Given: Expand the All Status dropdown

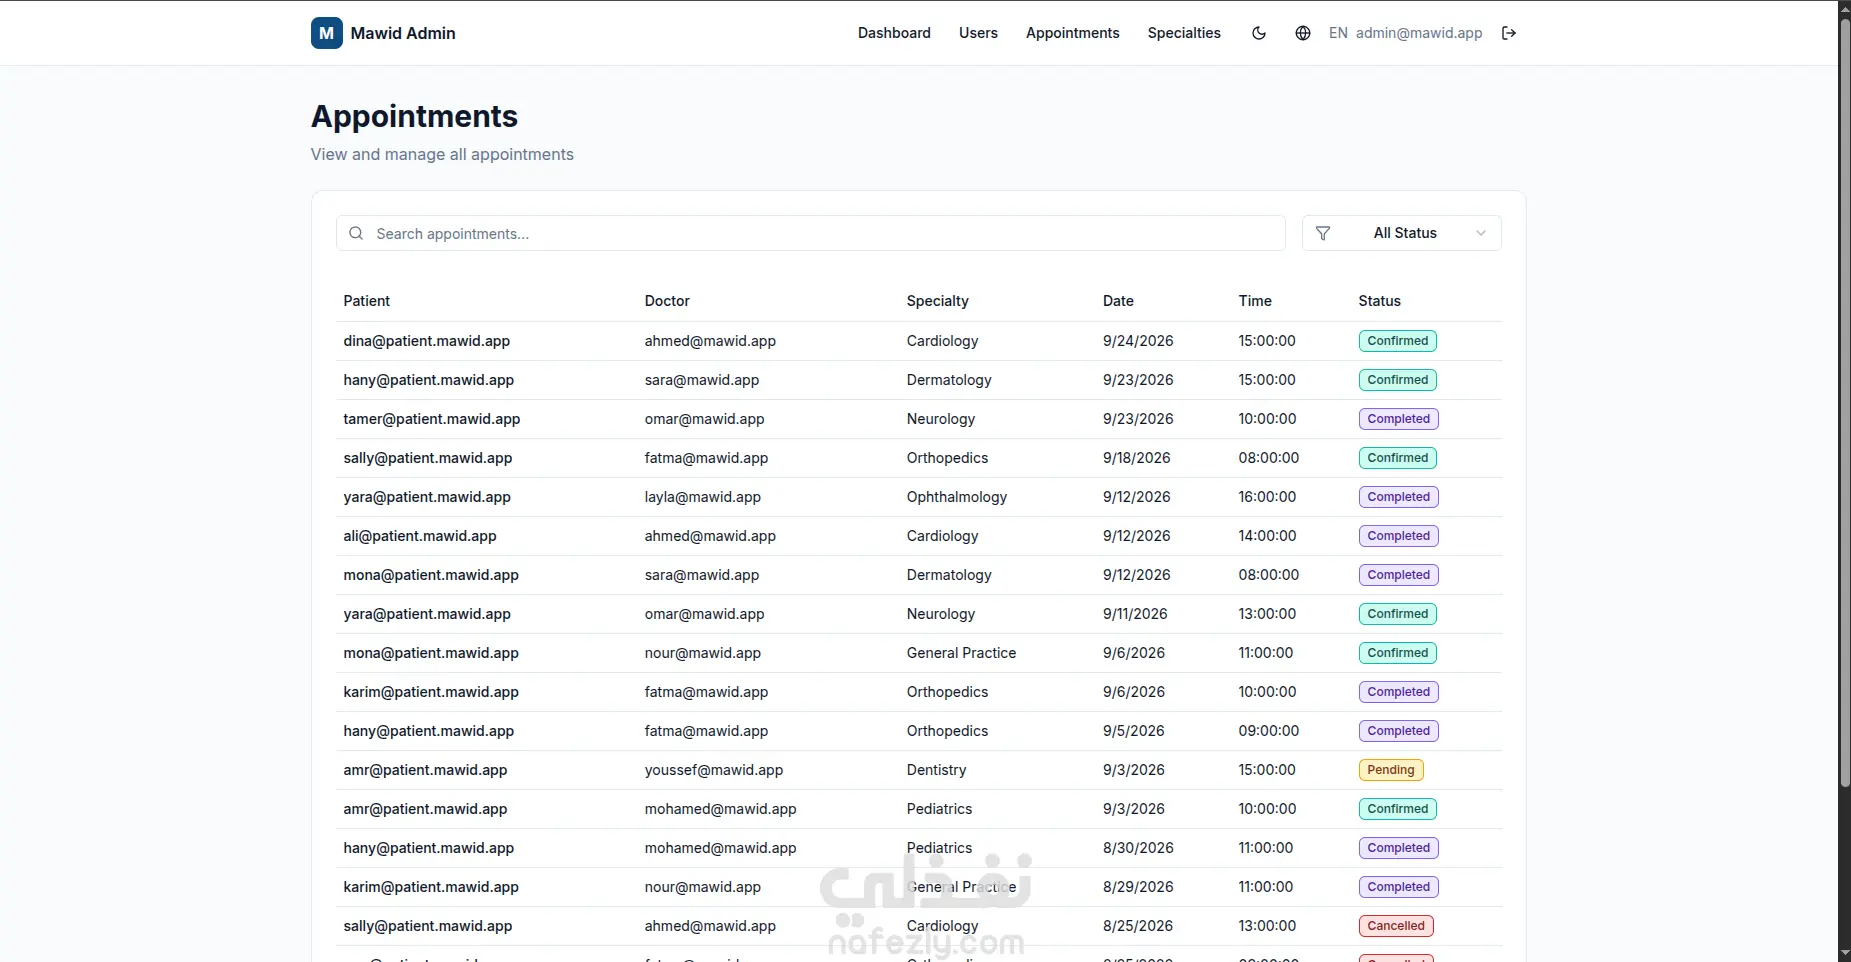Looking at the screenshot, I should pos(1402,233).
